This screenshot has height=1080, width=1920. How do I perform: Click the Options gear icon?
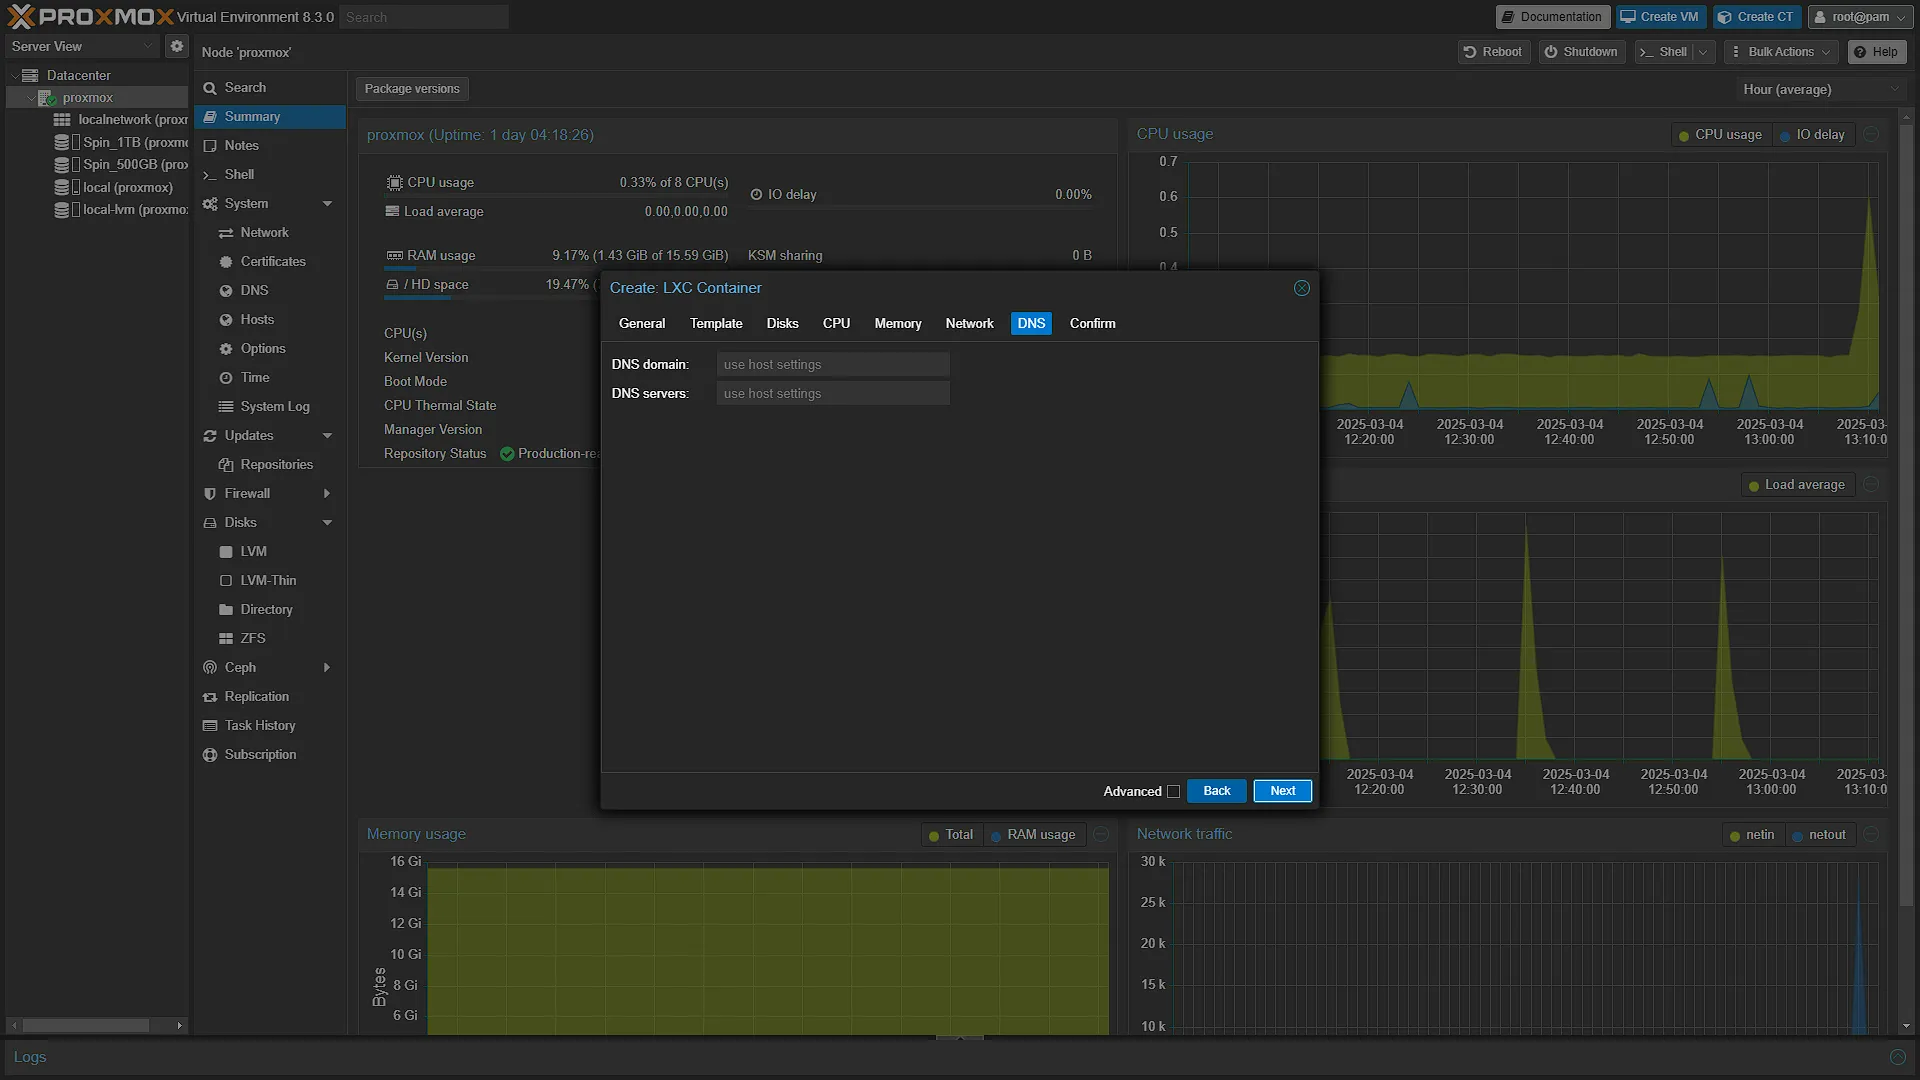(226, 349)
